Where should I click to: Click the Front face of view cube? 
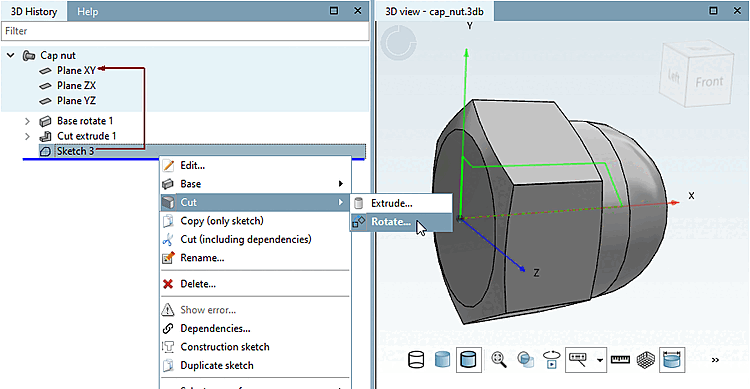click(x=710, y=82)
